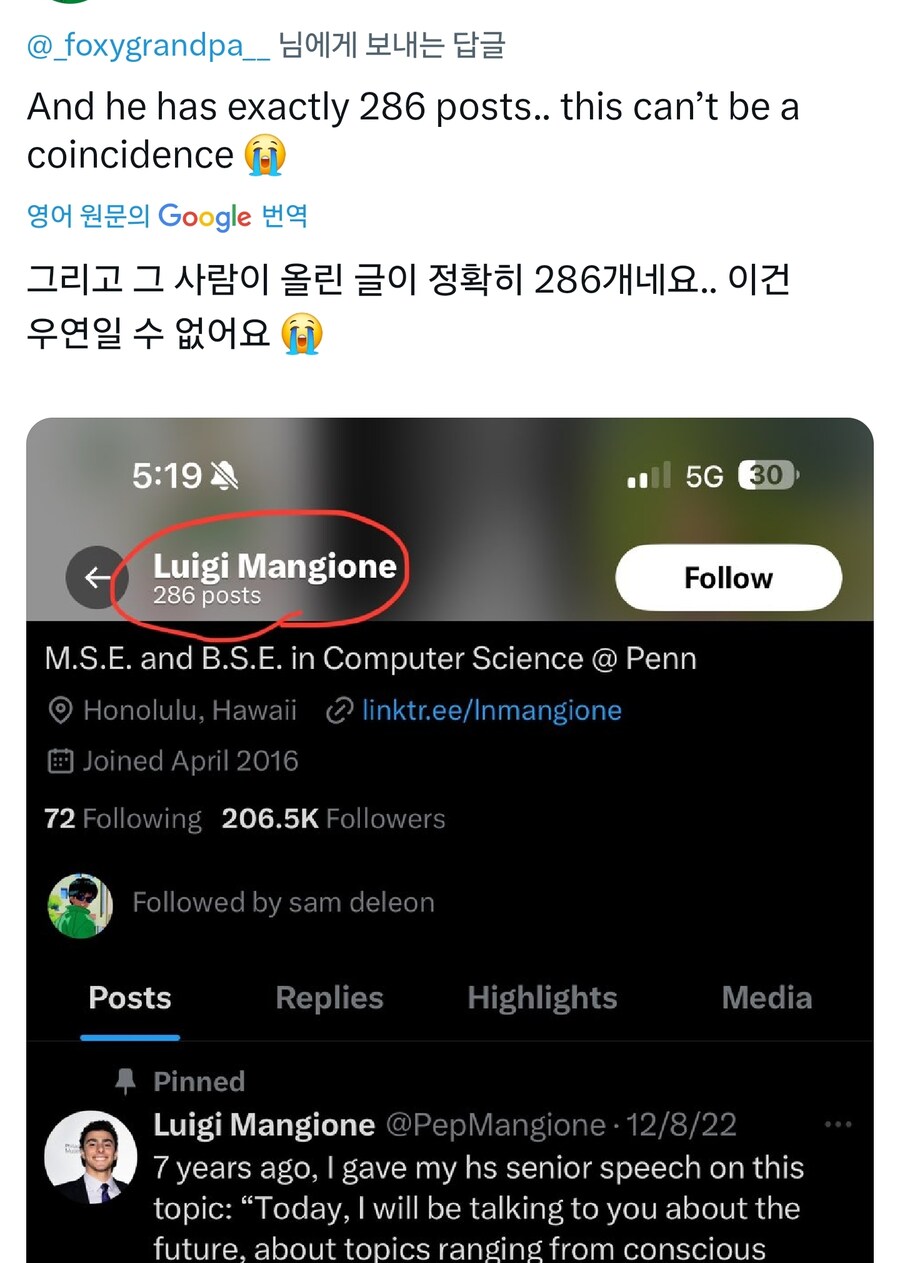The height and width of the screenshot is (1263, 900).
Task: View the 206.5K Followers list
Action: click(333, 819)
